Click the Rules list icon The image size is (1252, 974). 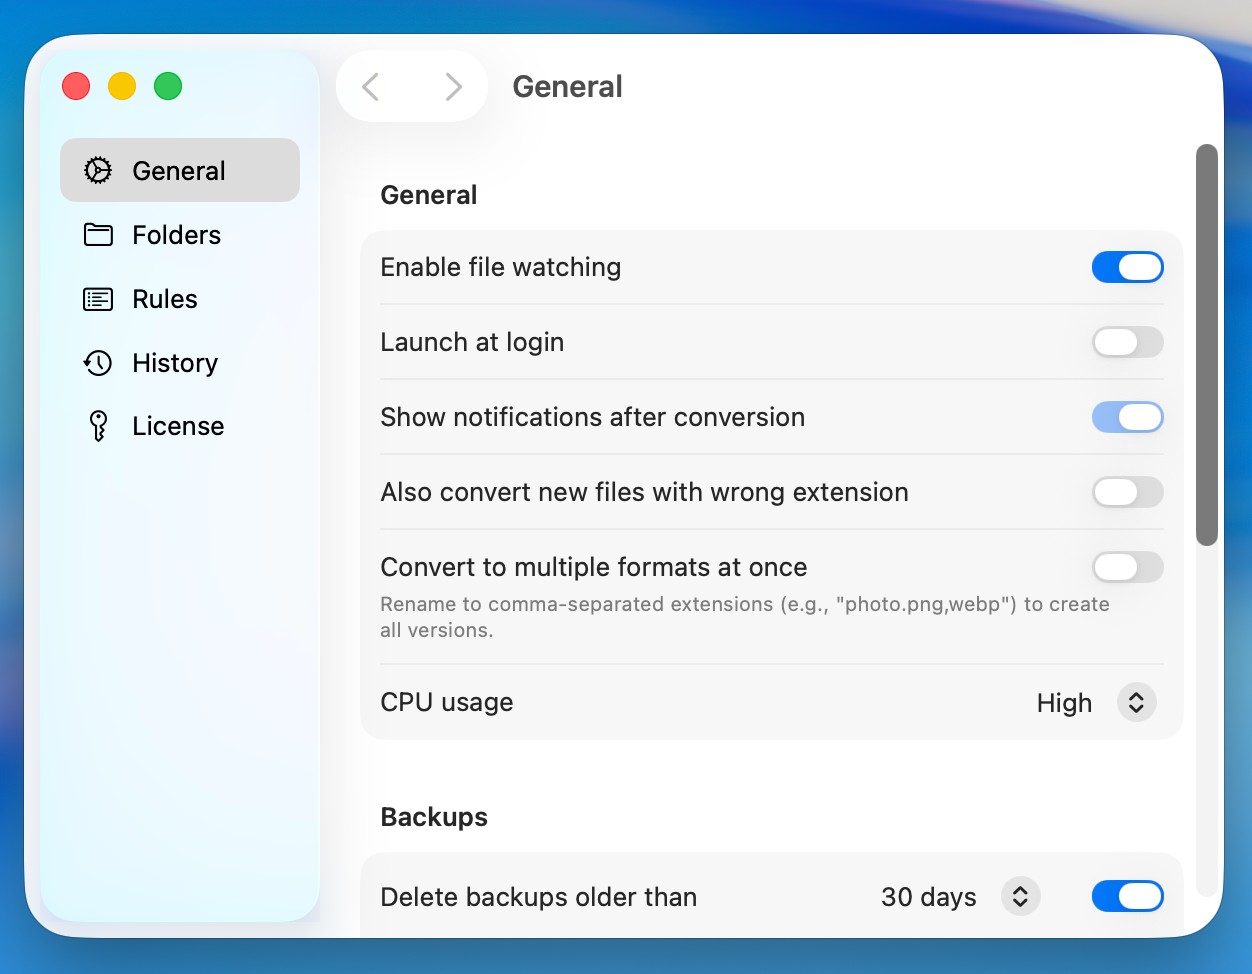coord(98,299)
